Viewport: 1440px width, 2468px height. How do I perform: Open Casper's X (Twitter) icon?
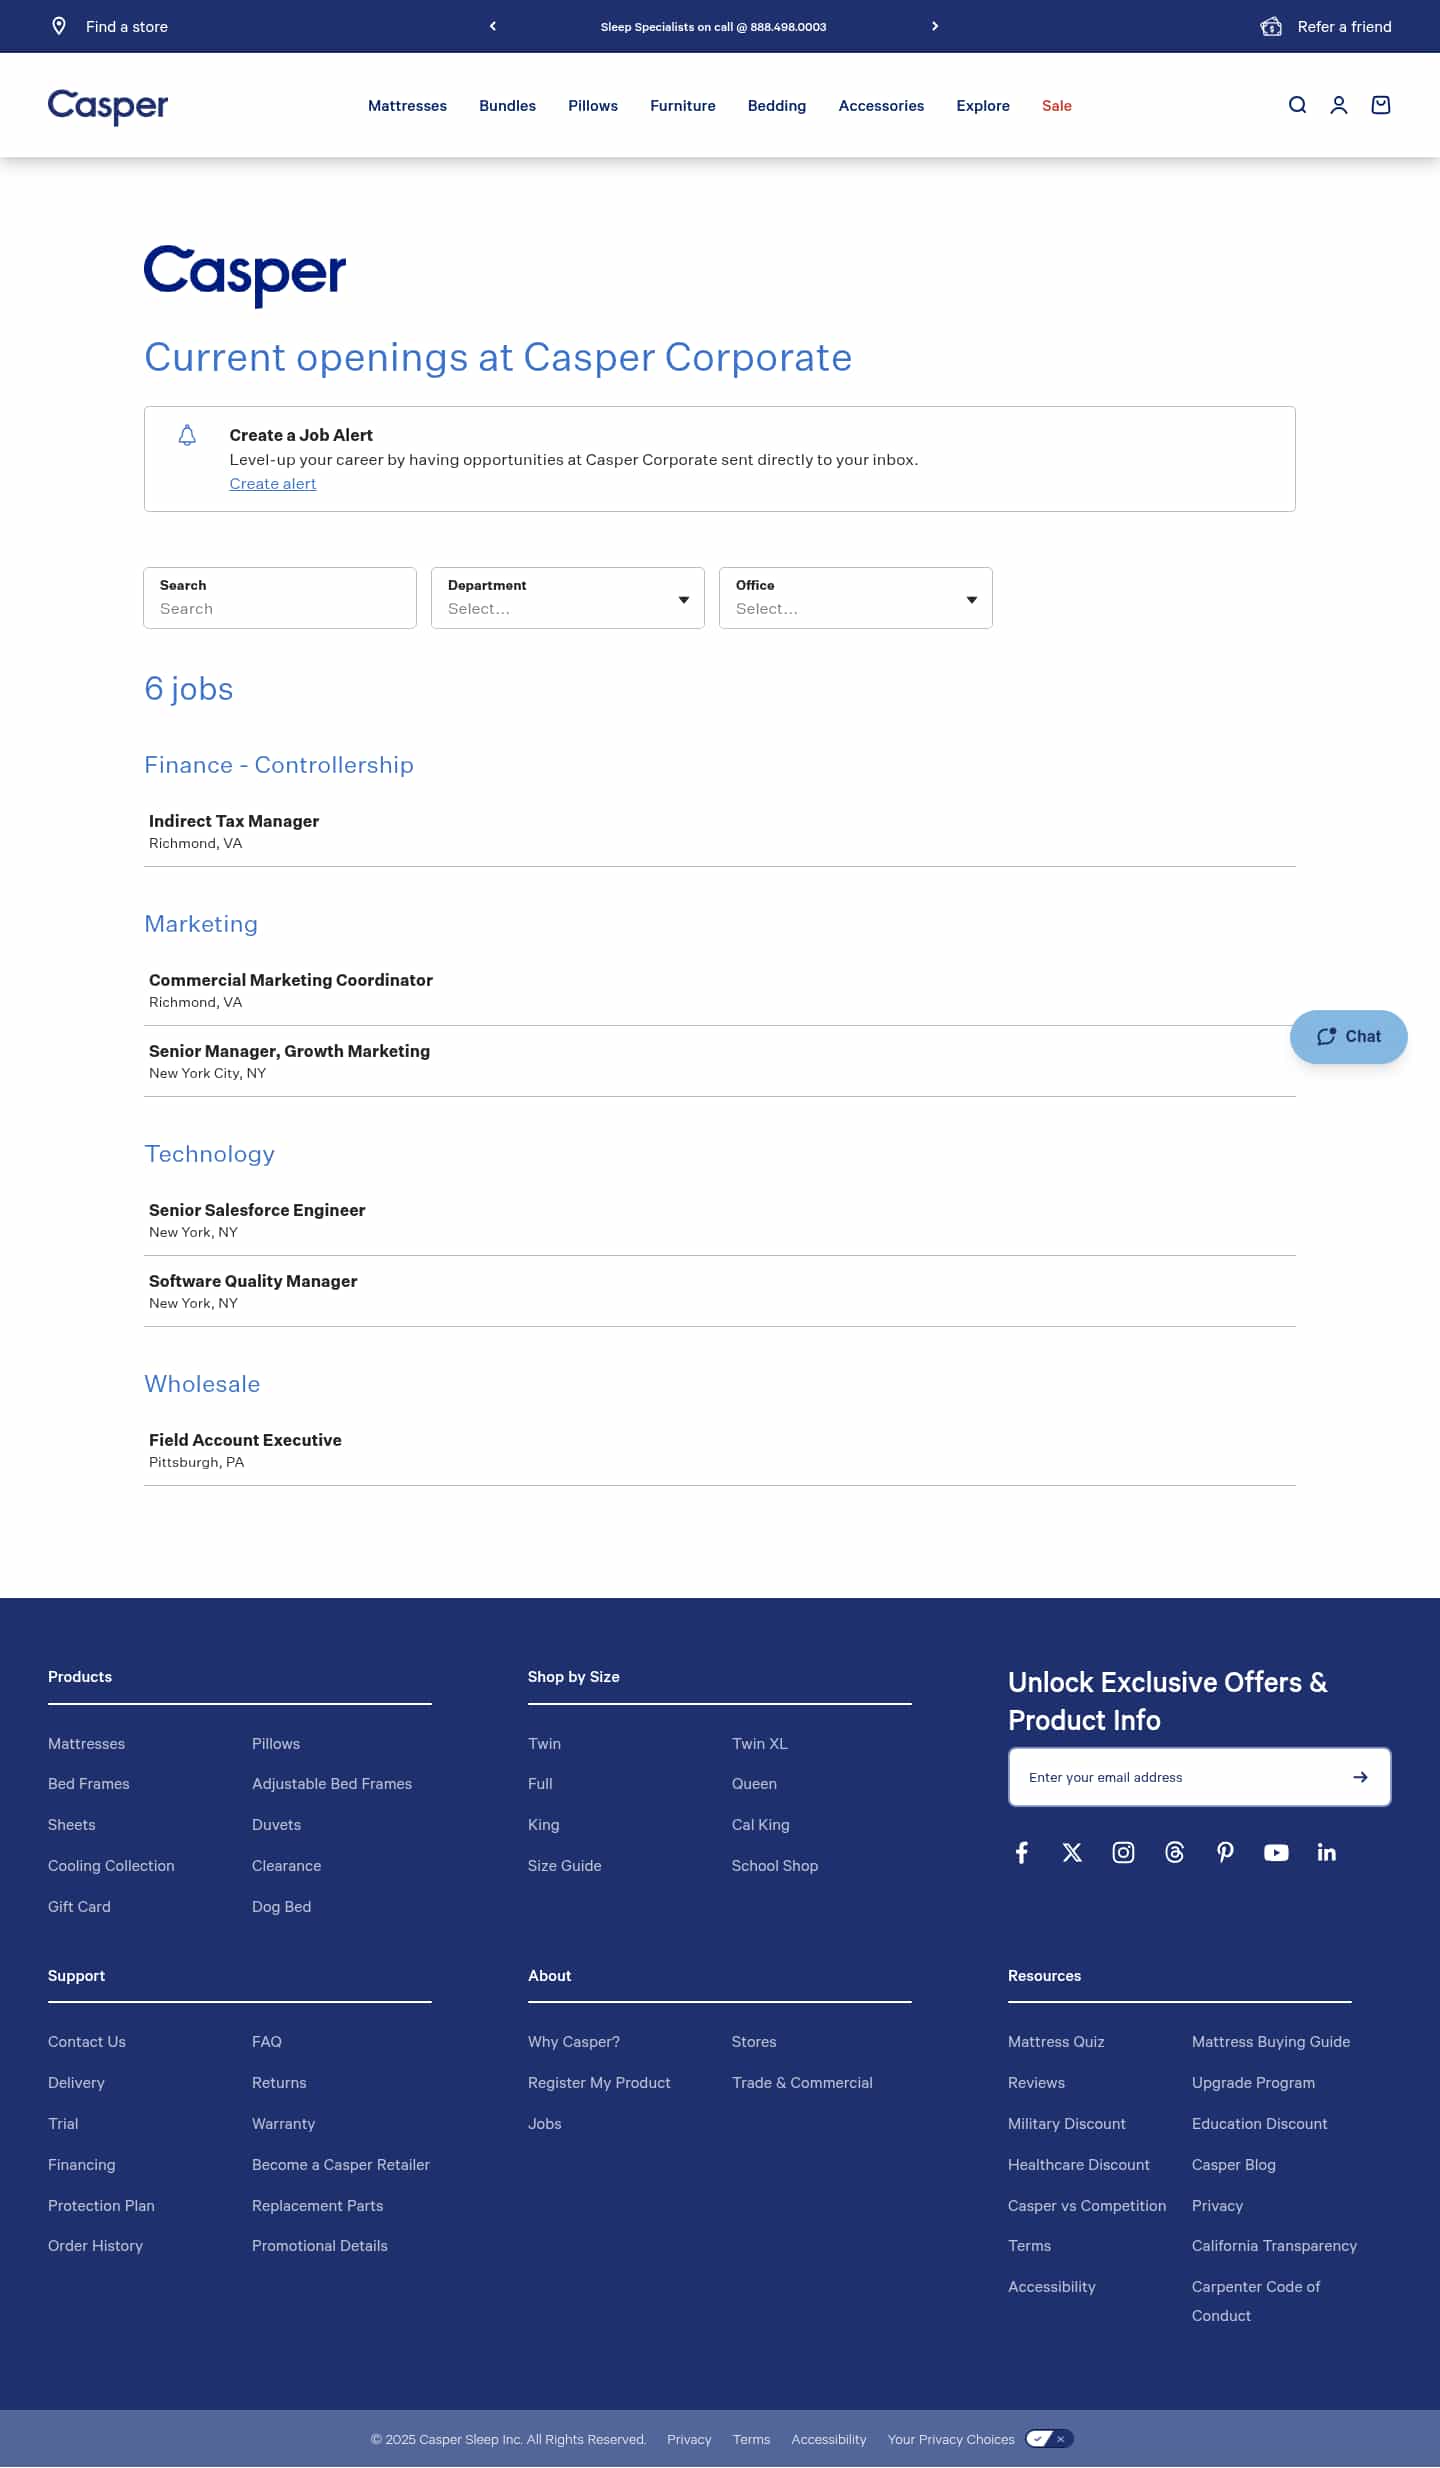point(1072,1853)
